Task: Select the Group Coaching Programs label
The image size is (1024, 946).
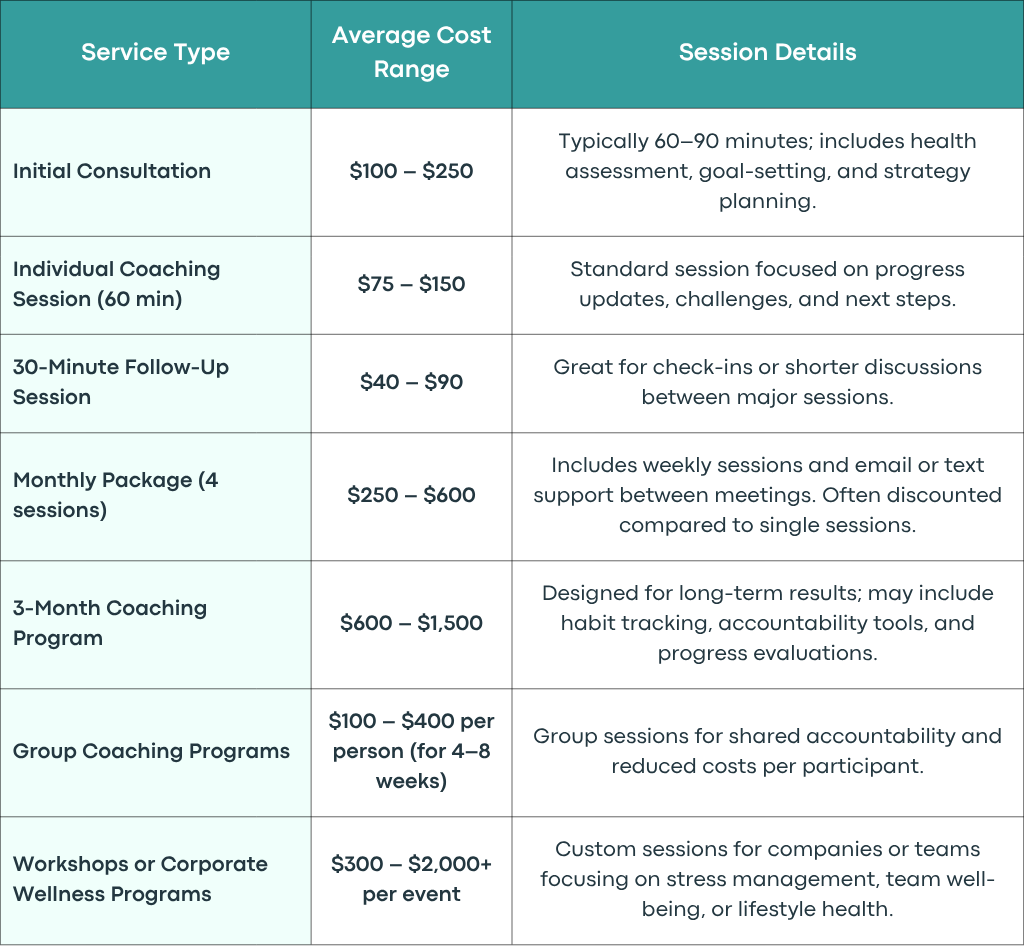Action: (x=151, y=751)
